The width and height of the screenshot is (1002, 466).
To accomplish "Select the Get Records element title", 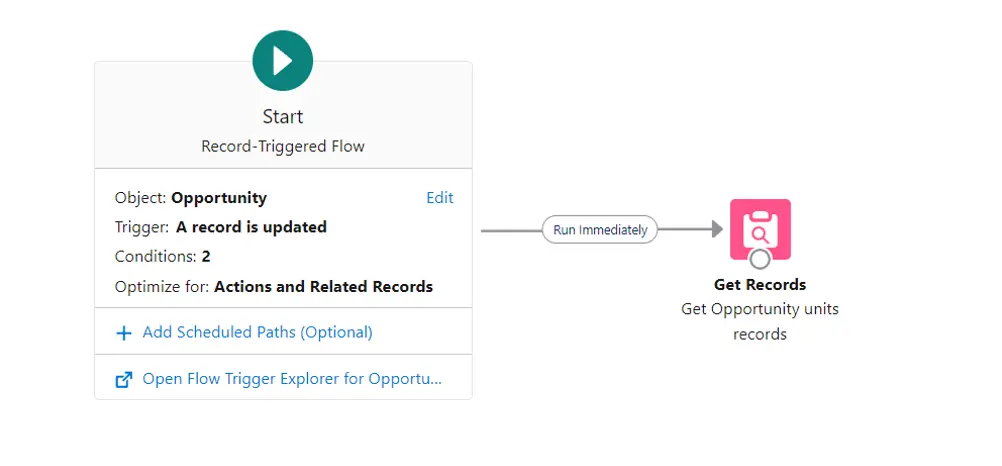I will pyautogui.click(x=760, y=285).
